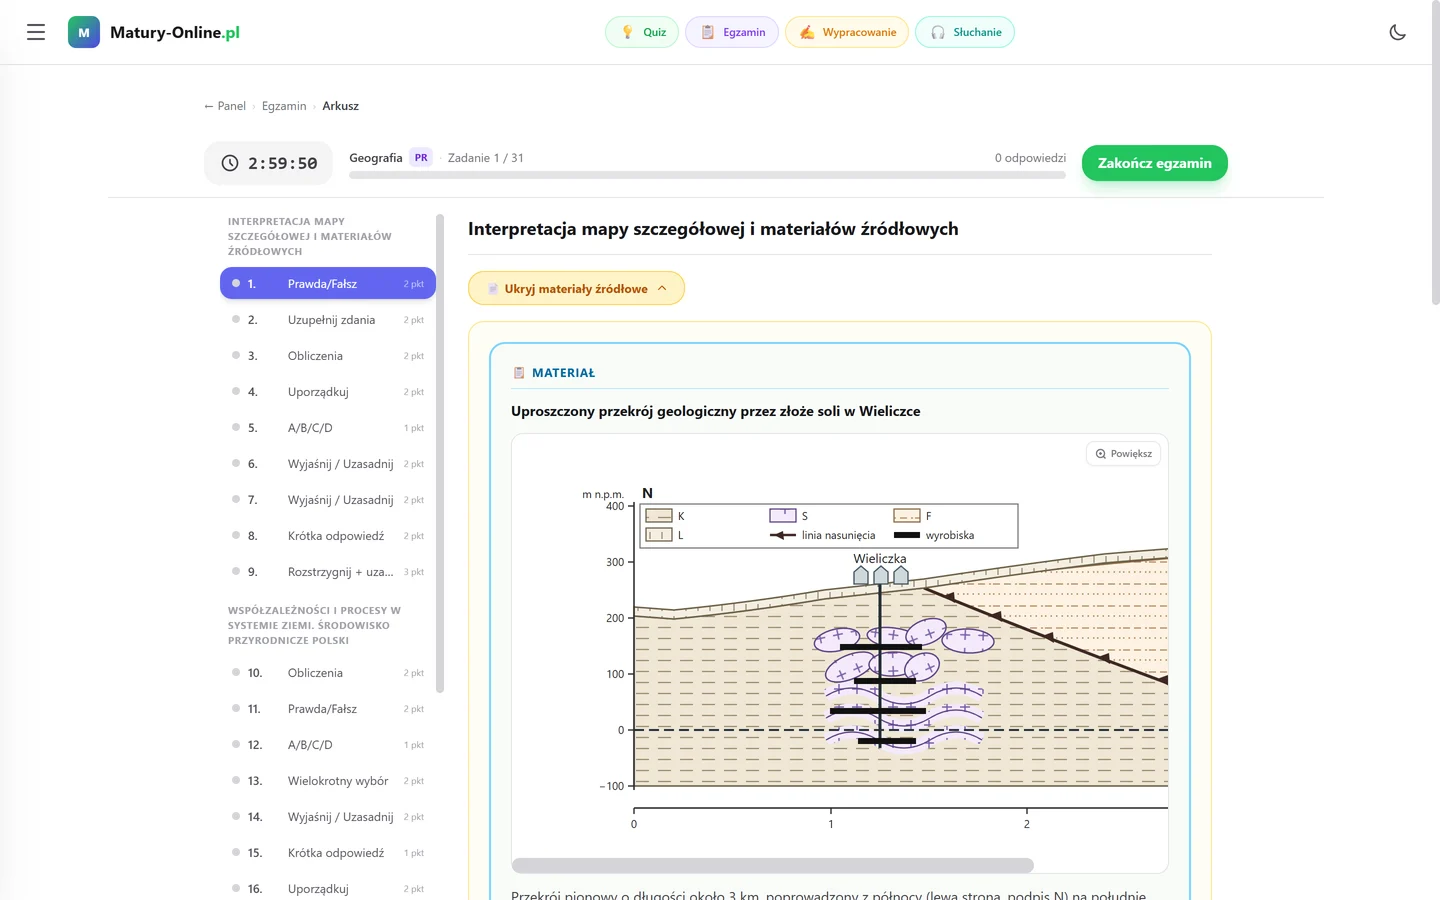Open the Słuchanie headphones mode
This screenshot has height=900, width=1440.
point(965,32)
